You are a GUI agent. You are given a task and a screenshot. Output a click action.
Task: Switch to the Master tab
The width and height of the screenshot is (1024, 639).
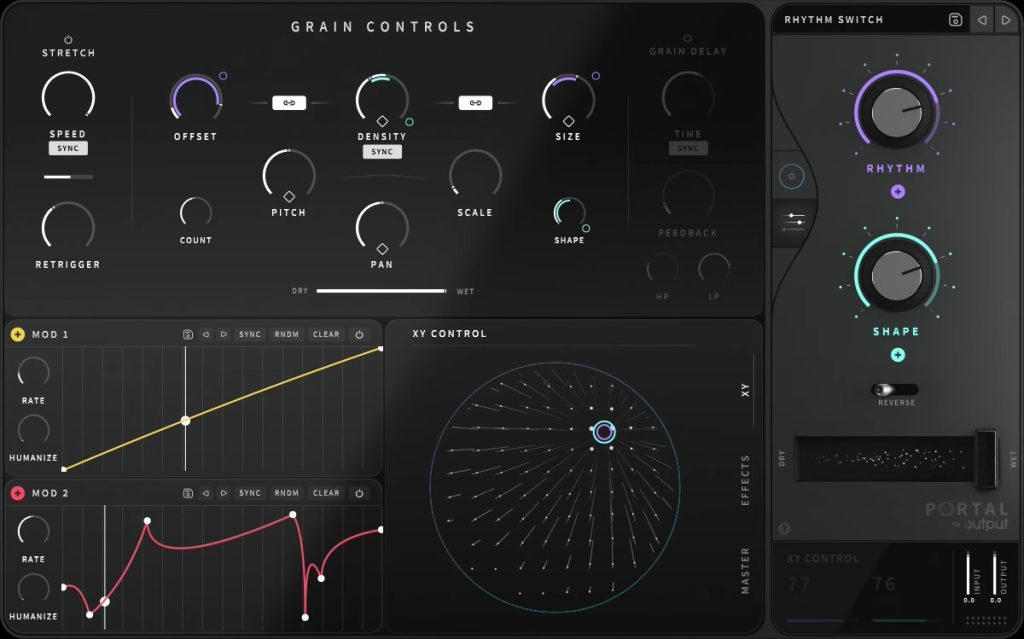pyautogui.click(x=745, y=571)
